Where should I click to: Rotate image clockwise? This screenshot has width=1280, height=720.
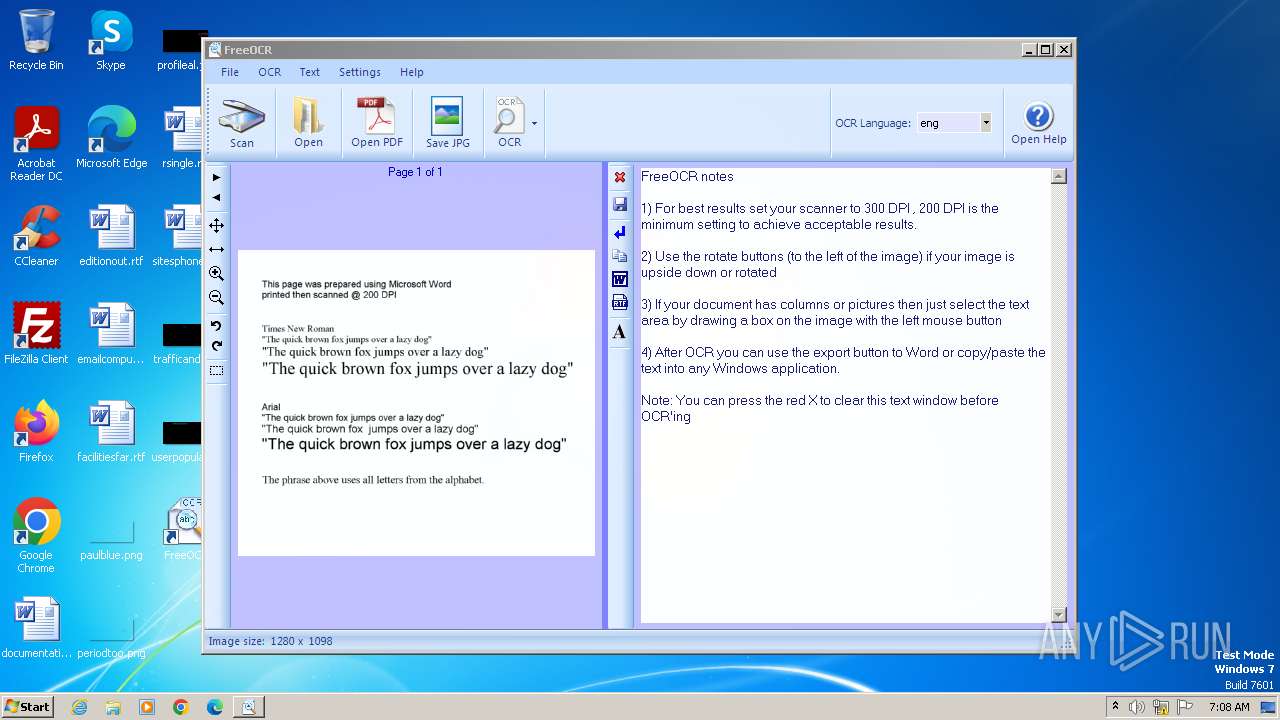216,346
